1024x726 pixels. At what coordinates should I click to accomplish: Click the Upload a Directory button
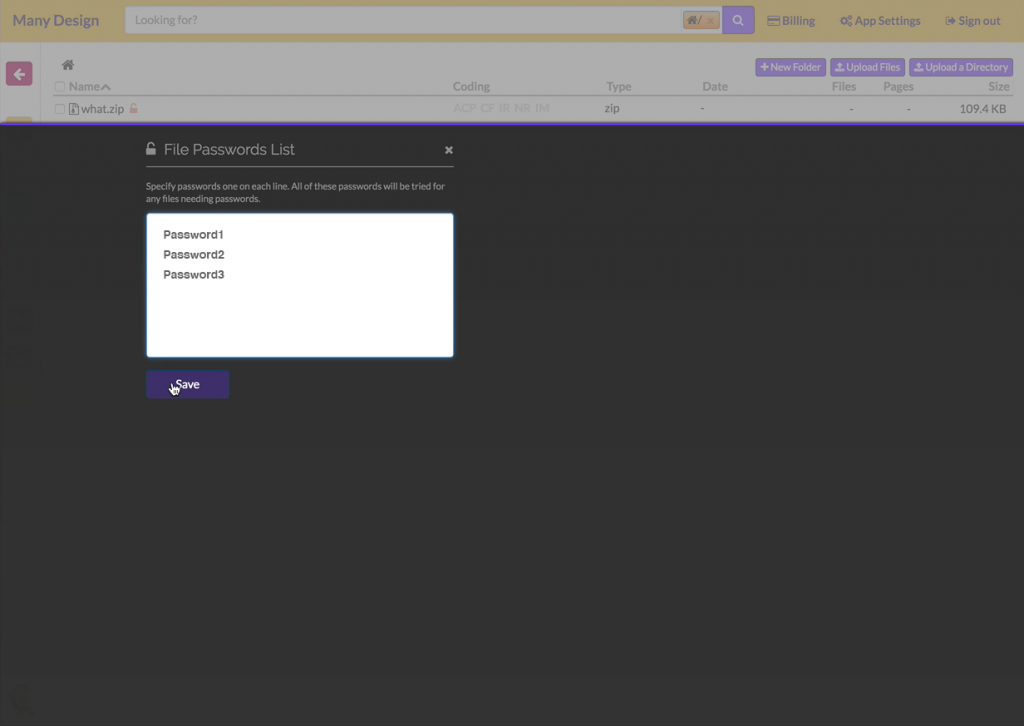961,67
